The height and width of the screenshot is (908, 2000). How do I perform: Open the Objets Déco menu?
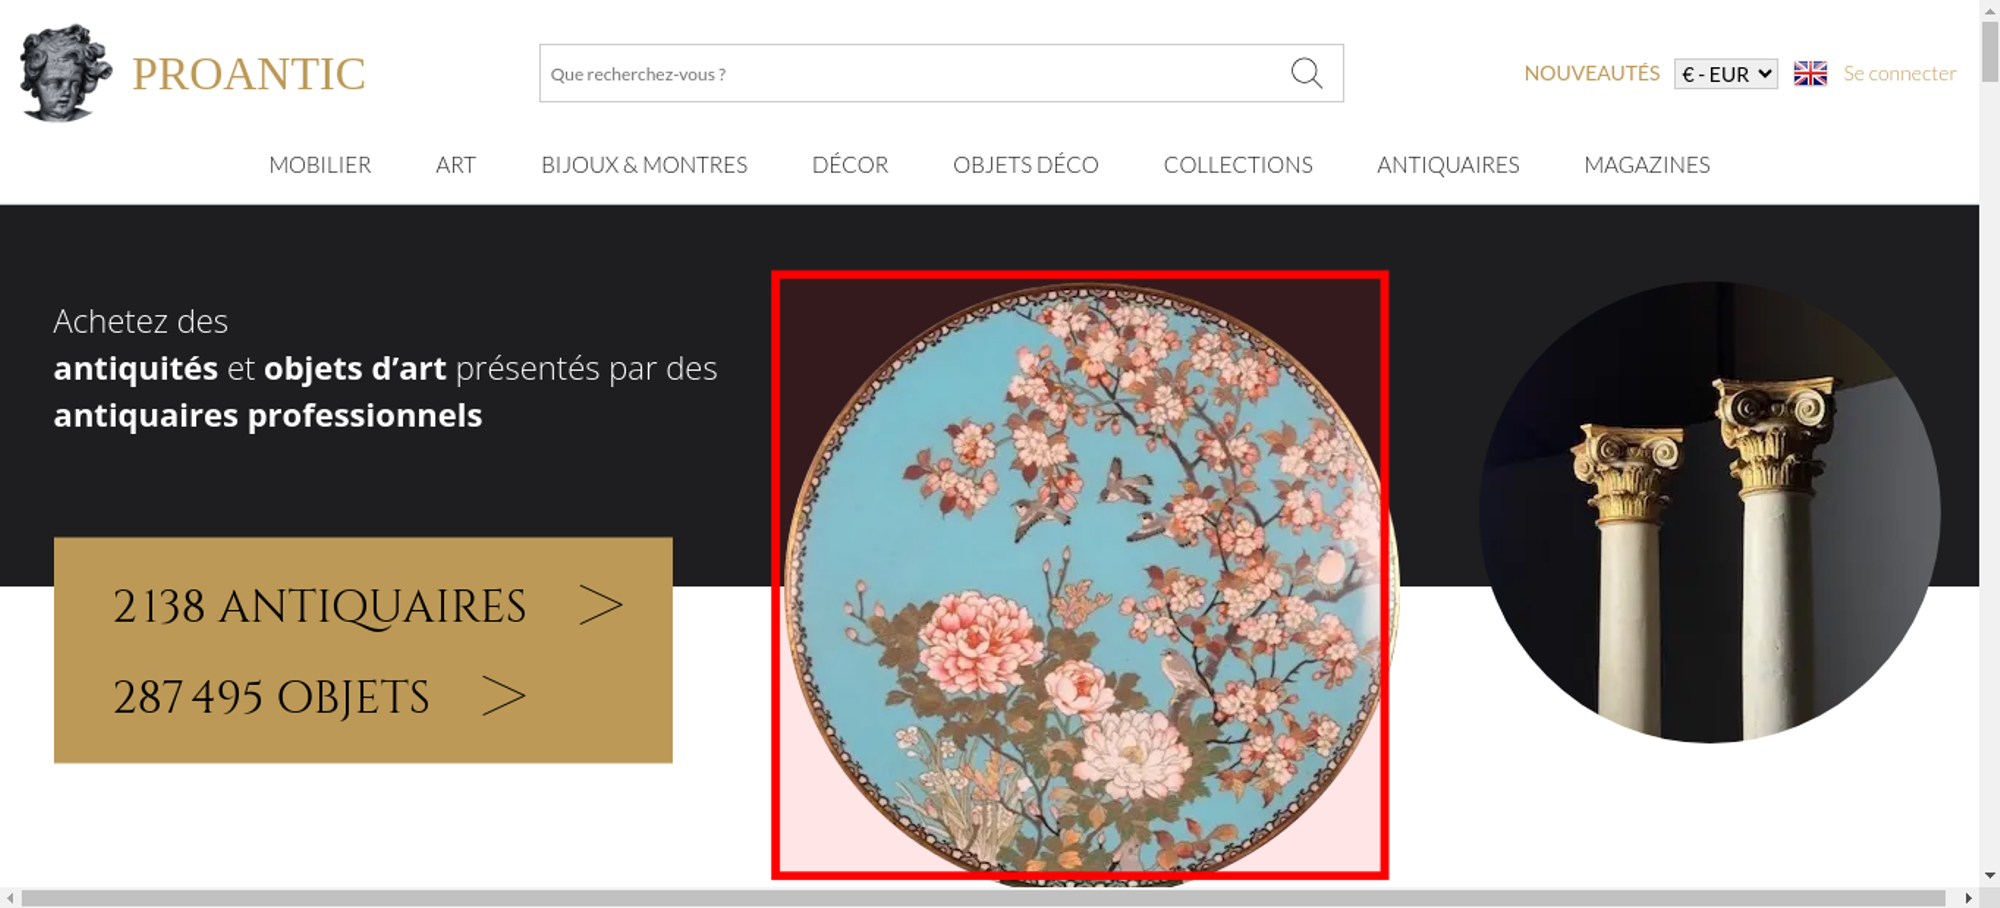pyautogui.click(x=1025, y=165)
